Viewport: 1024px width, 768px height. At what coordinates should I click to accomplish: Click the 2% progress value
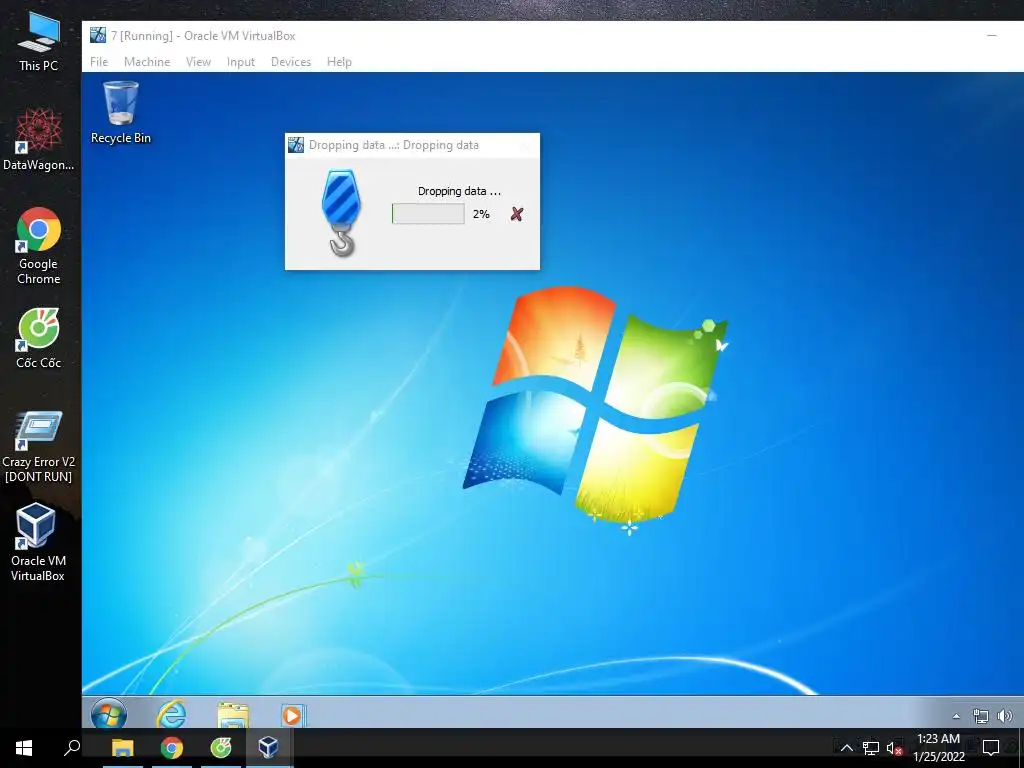(481, 214)
